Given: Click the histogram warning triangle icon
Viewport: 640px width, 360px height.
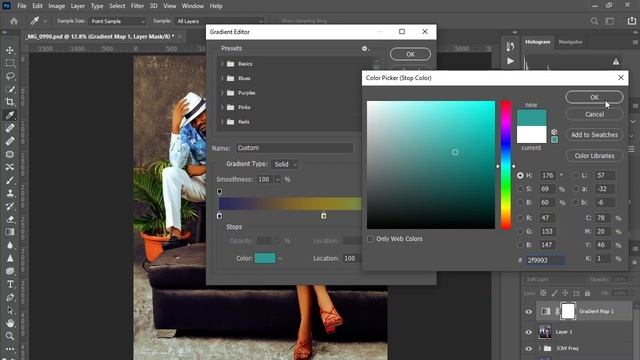Looking at the screenshot, I should 616,62.
